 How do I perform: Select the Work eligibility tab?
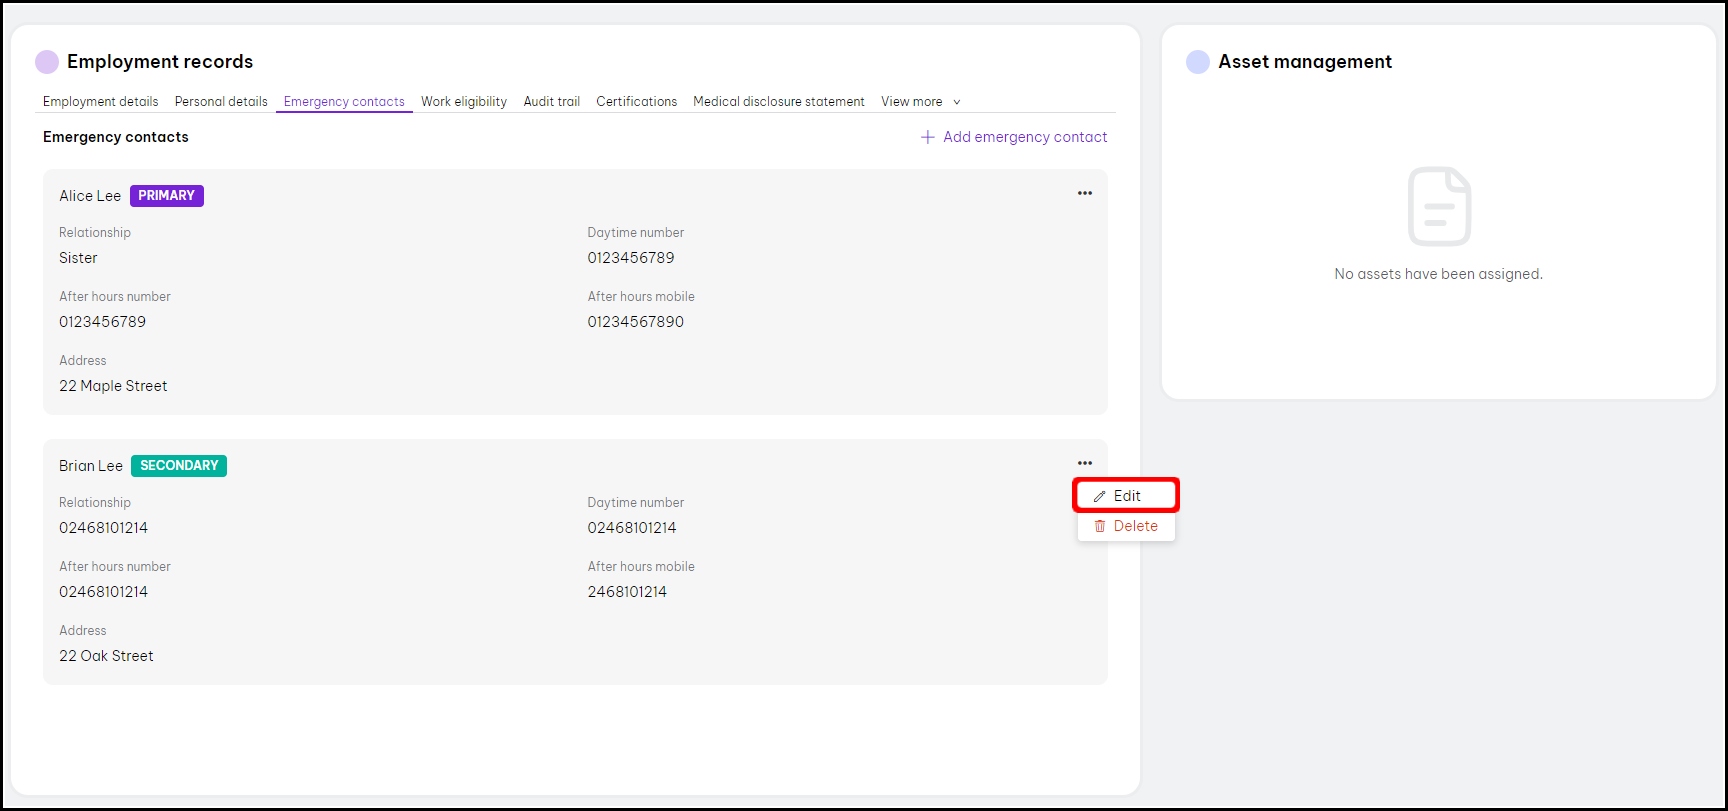tap(463, 102)
